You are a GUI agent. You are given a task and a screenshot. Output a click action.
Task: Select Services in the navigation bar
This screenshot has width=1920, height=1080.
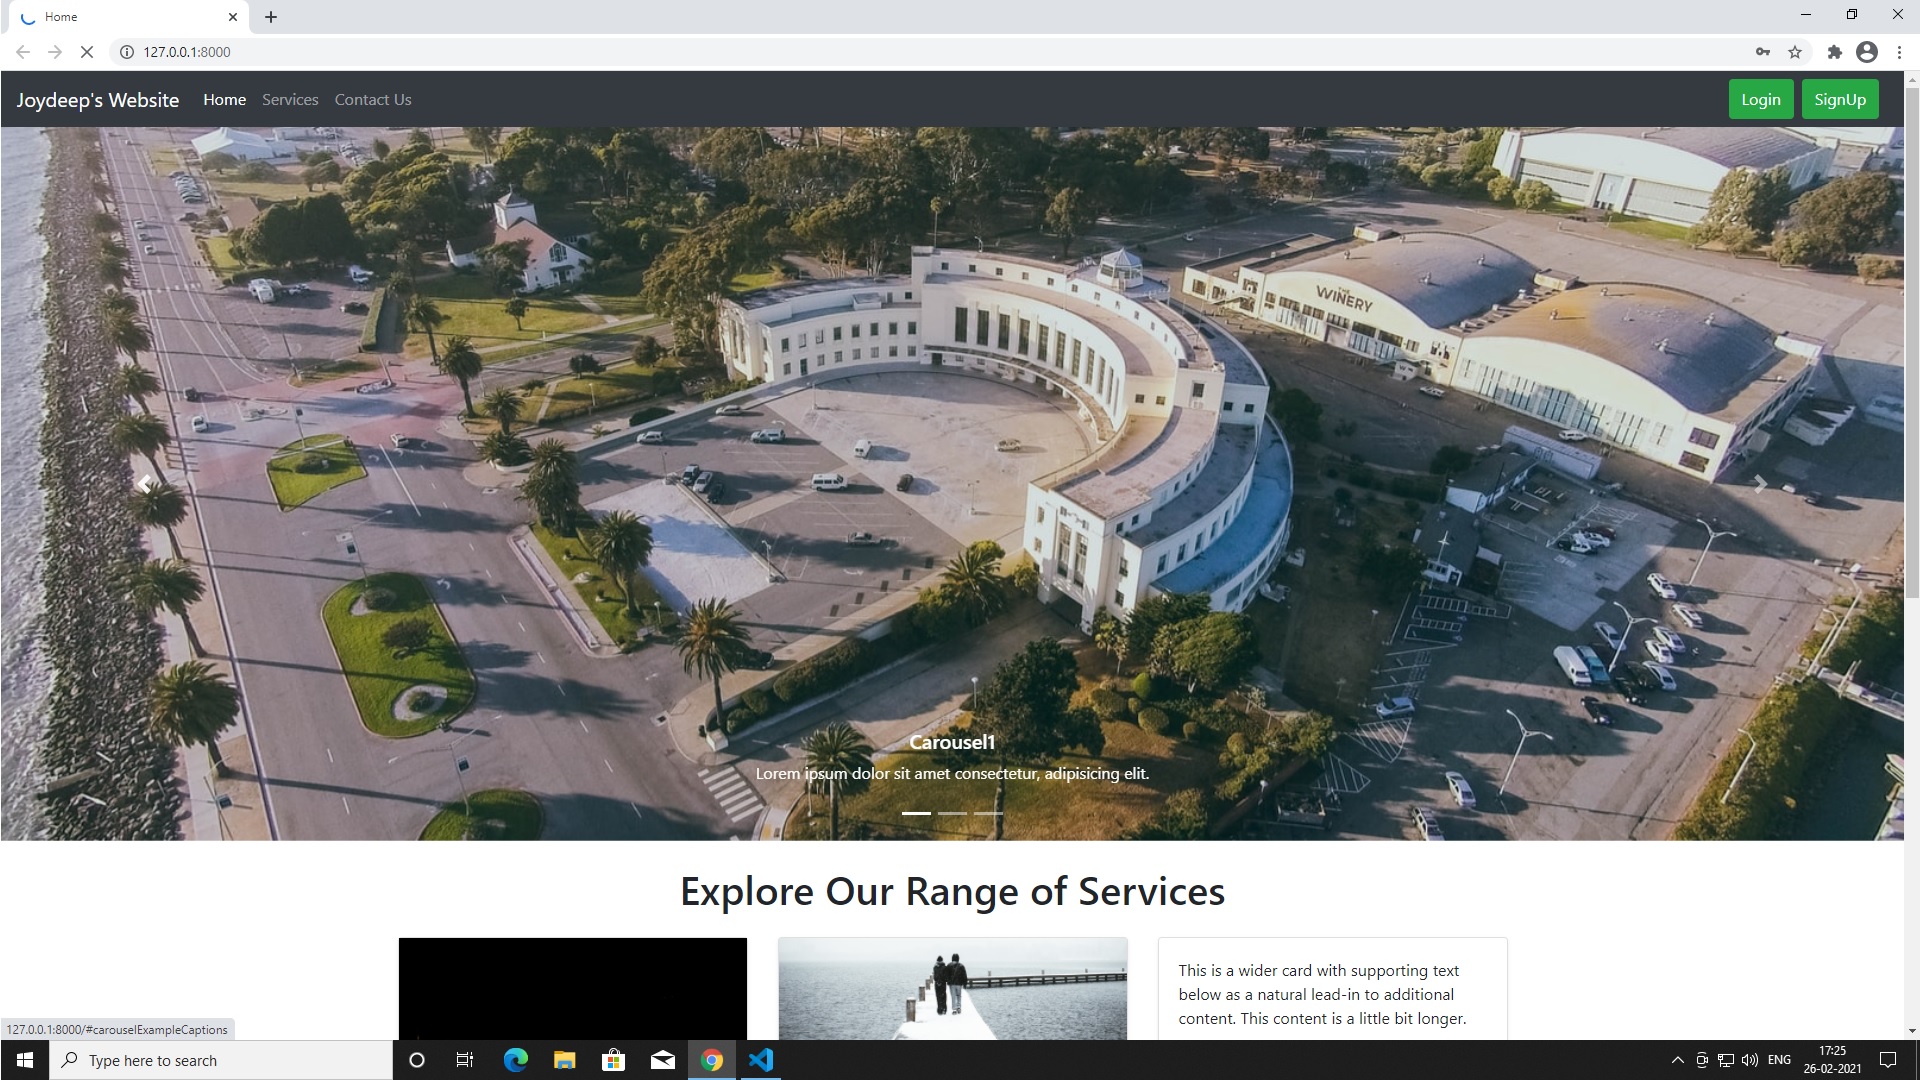pos(290,99)
